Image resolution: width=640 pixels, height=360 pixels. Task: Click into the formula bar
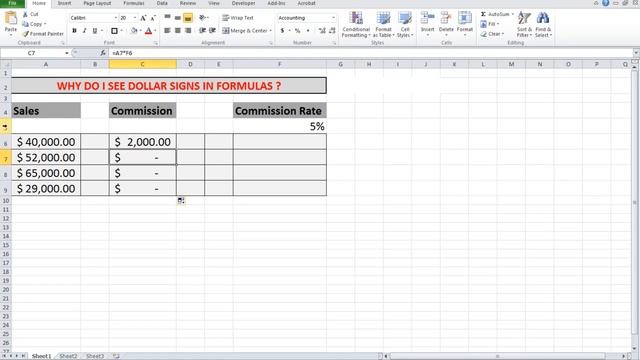click(371, 53)
